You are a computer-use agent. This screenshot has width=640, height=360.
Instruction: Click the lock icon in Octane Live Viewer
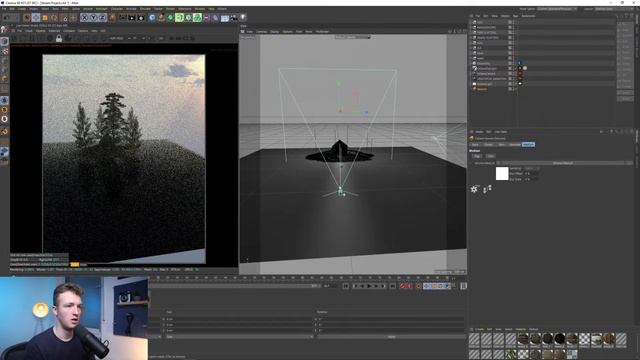click(x=59, y=38)
